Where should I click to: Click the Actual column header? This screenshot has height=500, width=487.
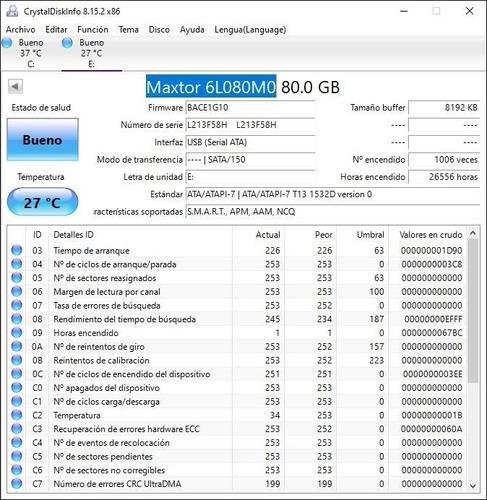point(258,235)
